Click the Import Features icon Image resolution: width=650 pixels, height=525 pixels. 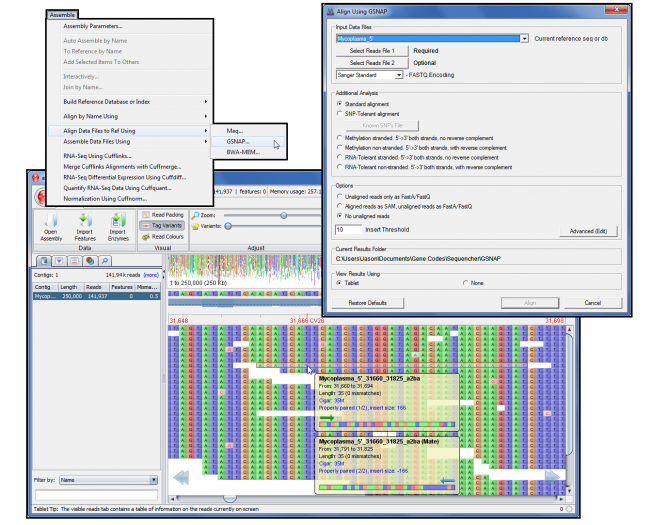pyautogui.click(x=87, y=229)
